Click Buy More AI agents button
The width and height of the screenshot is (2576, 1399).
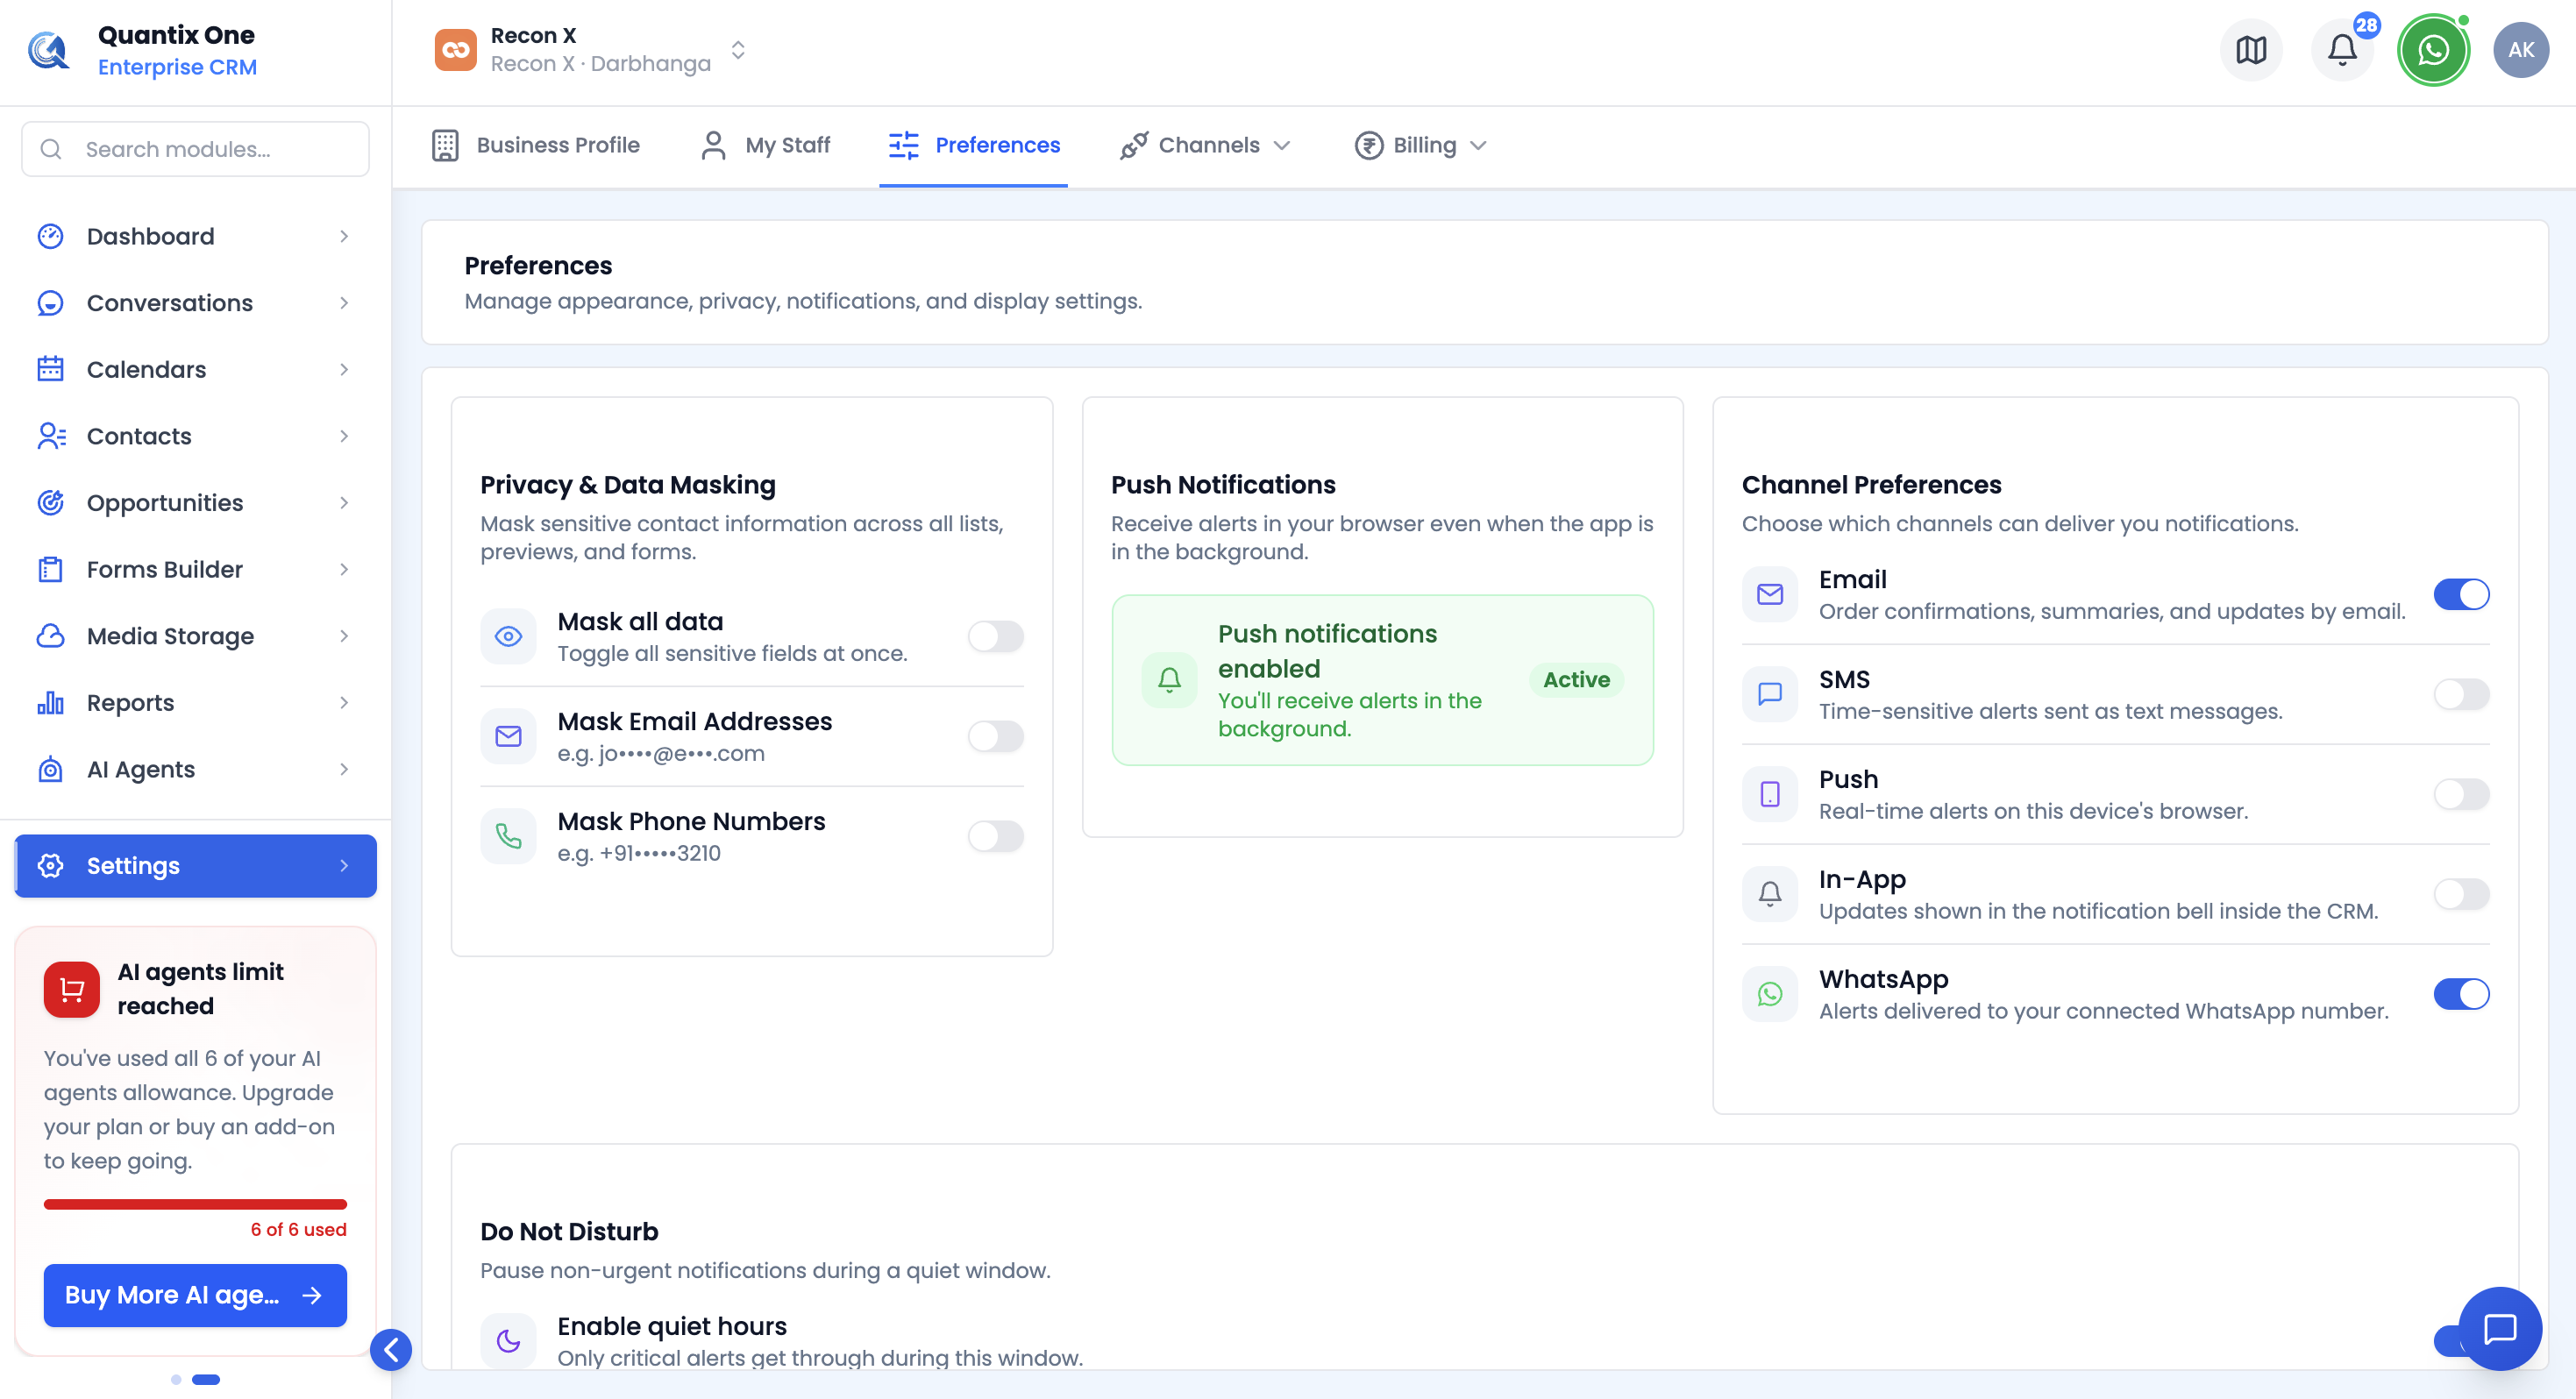pos(195,1295)
